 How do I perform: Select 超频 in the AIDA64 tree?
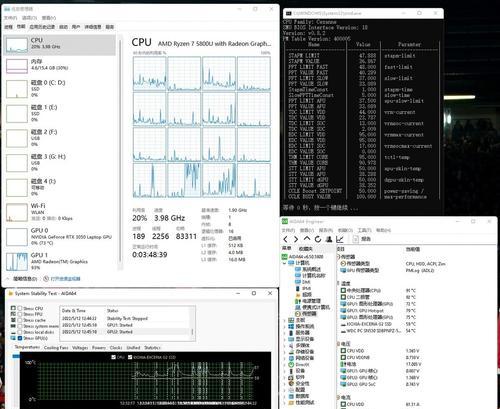pos(304,295)
